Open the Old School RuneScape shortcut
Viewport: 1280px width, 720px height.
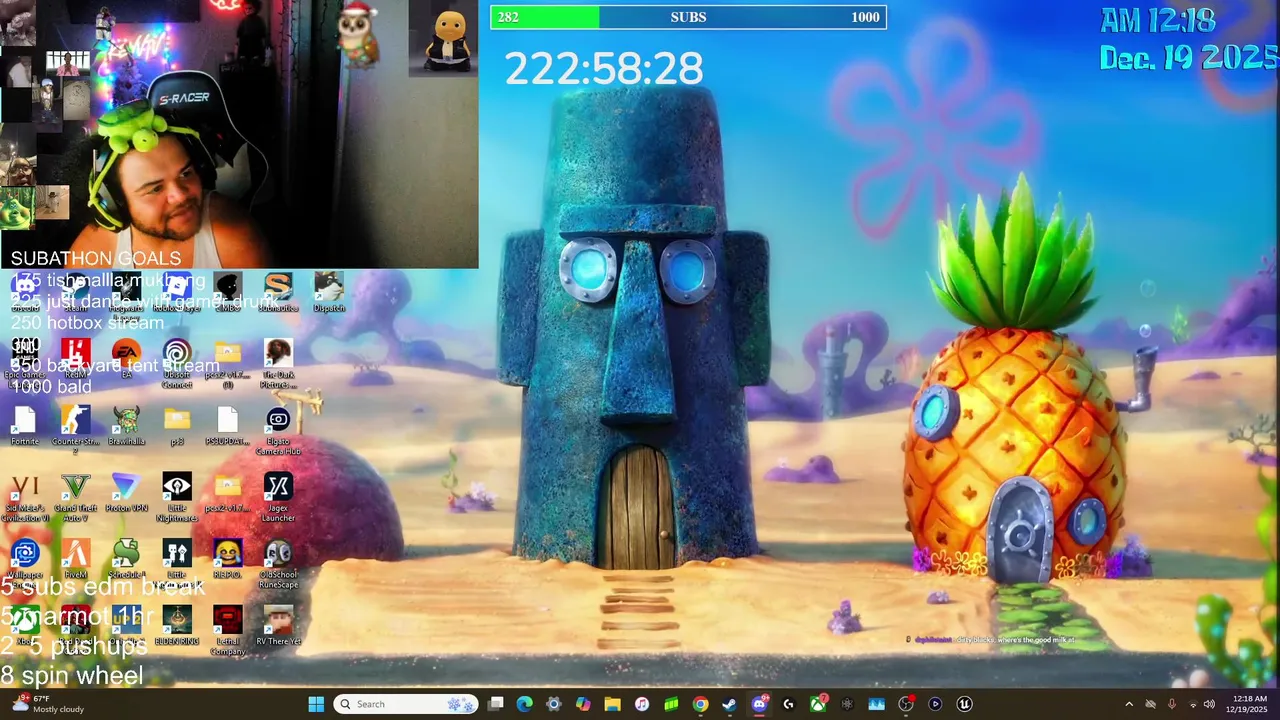click(278, 563)
